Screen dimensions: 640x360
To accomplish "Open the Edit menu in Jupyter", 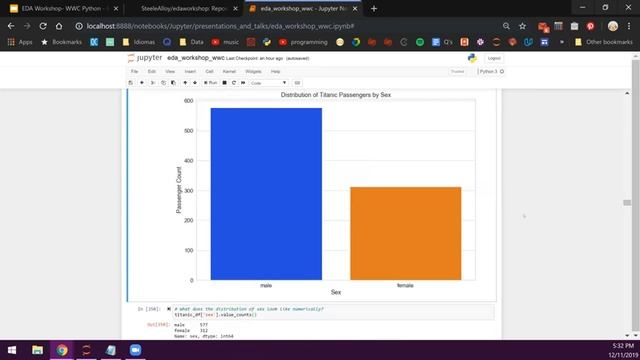I will [151, 71].
